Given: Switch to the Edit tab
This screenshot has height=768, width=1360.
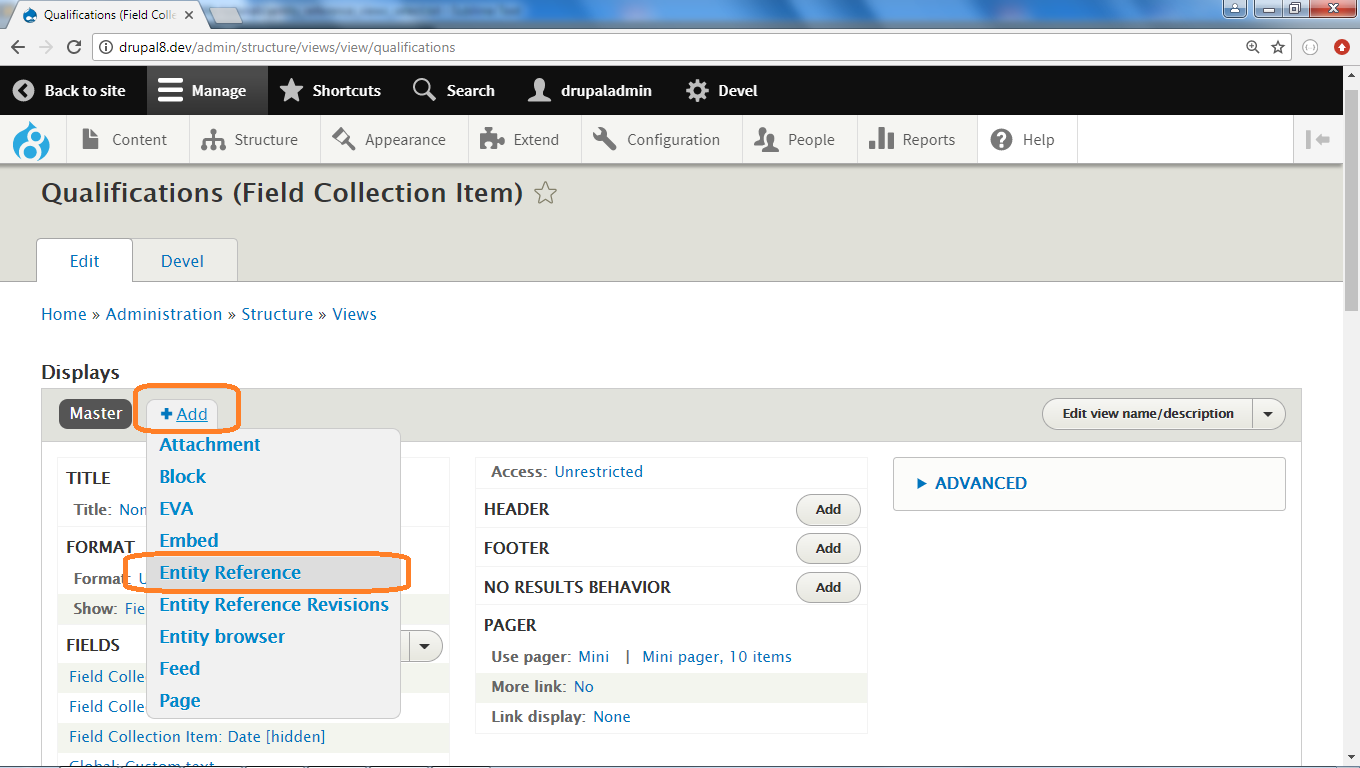Looking at the screenshot, I should pos(84,261).
